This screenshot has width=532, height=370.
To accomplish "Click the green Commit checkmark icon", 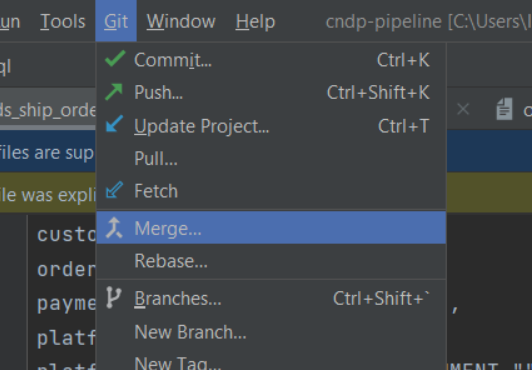I will pos(115,59).
